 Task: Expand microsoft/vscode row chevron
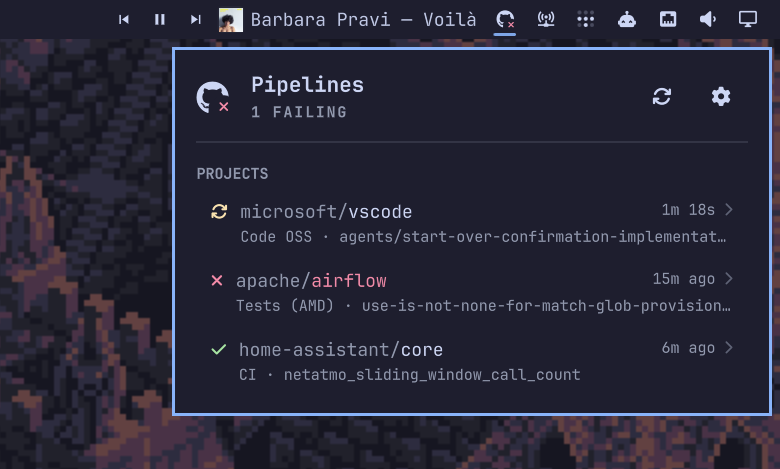tap(729, 210)
